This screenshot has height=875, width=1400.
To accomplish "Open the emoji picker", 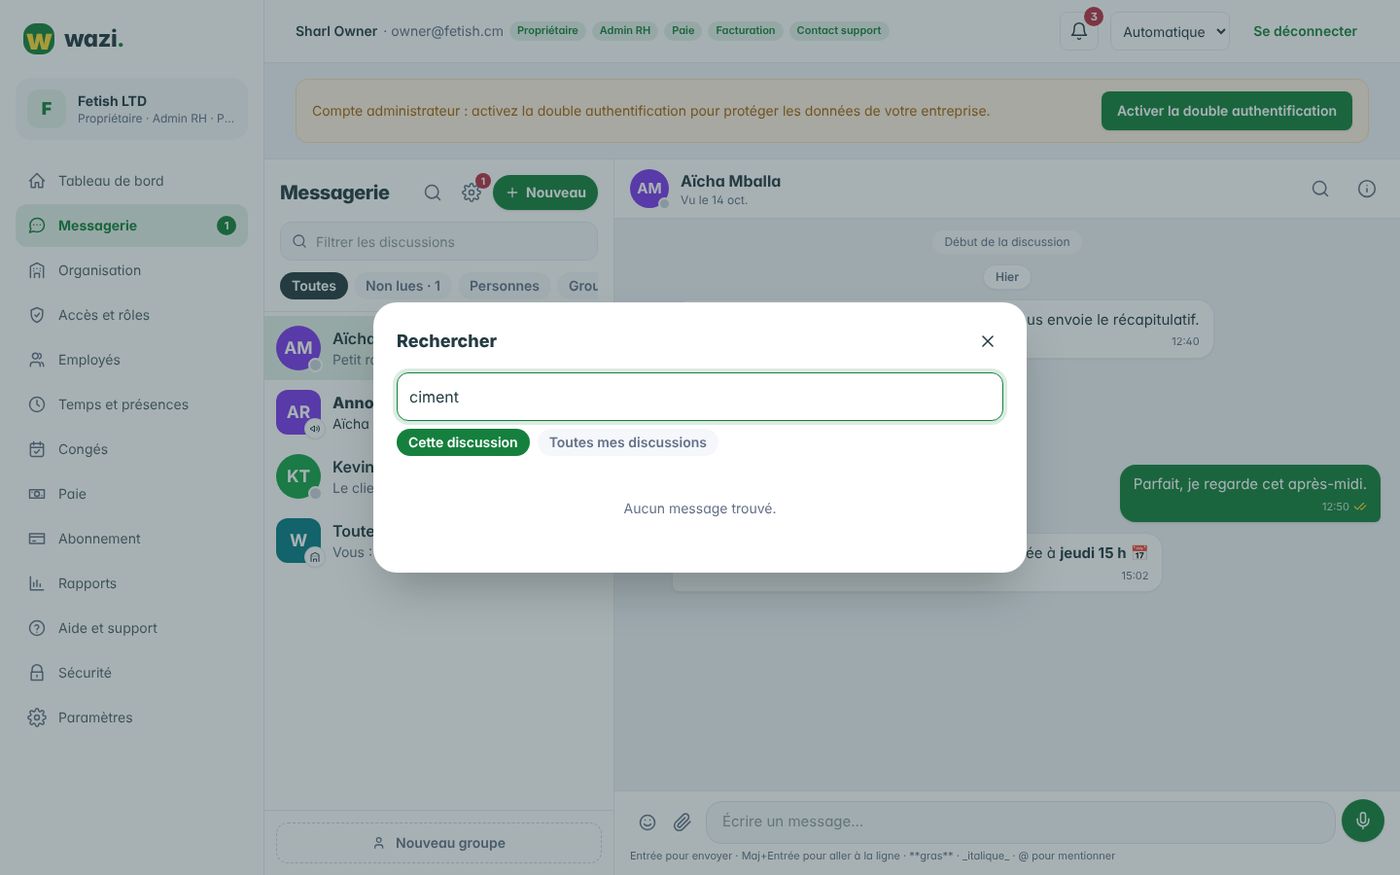I will coord(648,822).
